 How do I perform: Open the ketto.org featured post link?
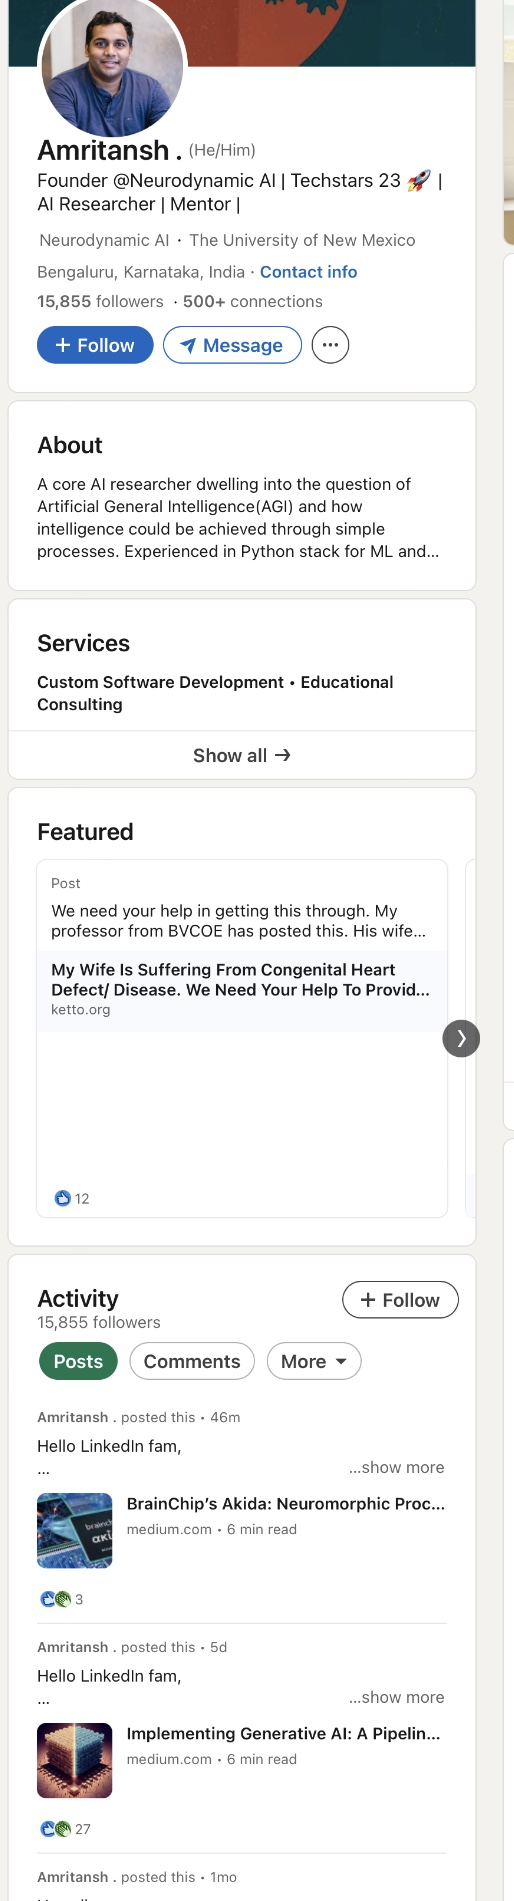[x=242, y=989]
